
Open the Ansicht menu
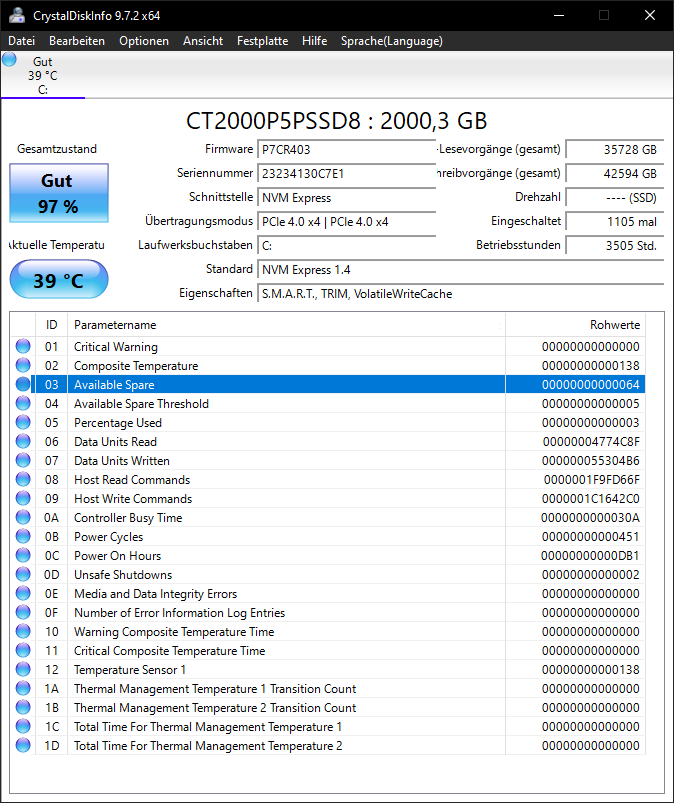(x=203, y=41)
